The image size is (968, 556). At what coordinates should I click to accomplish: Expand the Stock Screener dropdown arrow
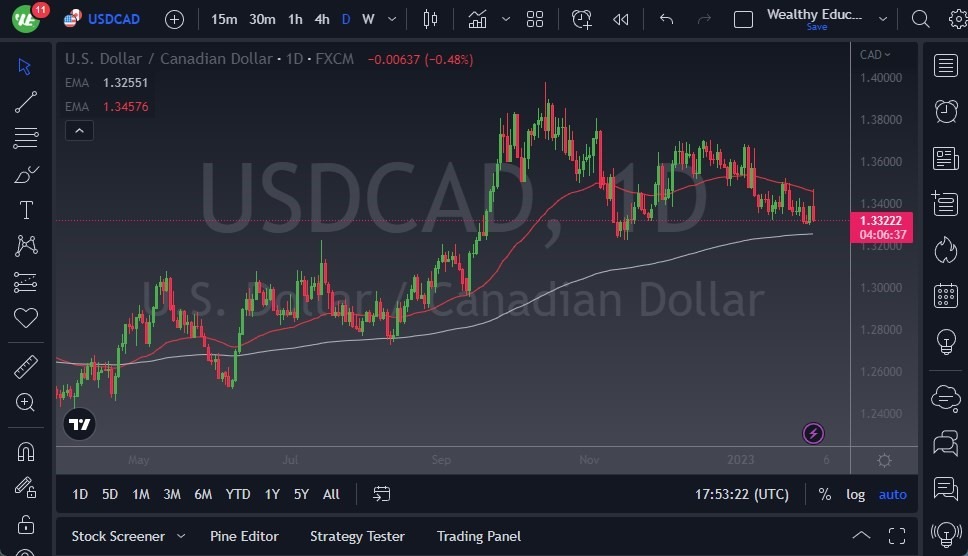[x=181, y=536]
